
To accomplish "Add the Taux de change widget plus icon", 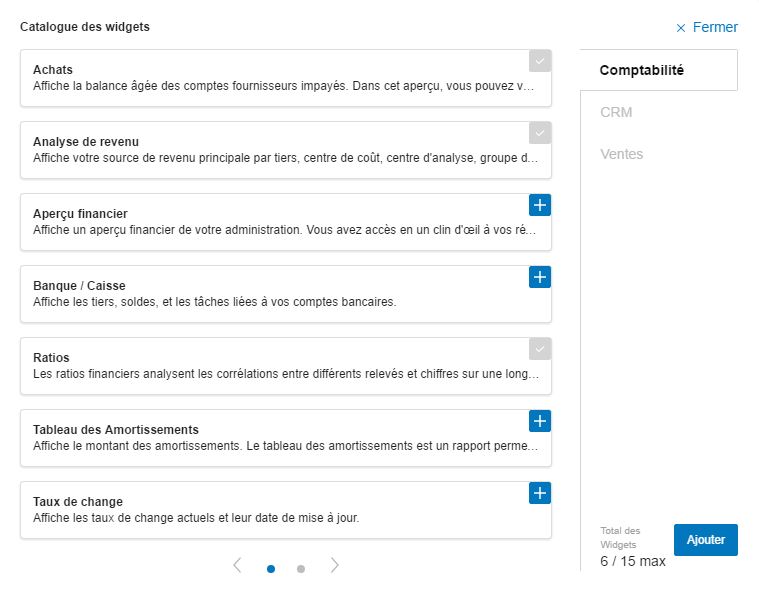I will 540,493.
